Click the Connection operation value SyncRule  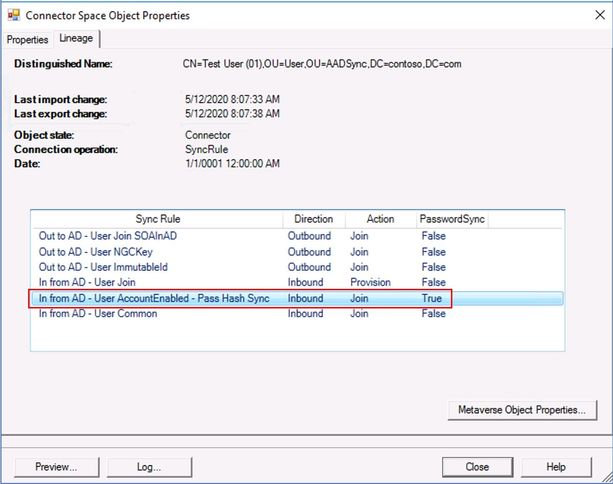point(206,149)
